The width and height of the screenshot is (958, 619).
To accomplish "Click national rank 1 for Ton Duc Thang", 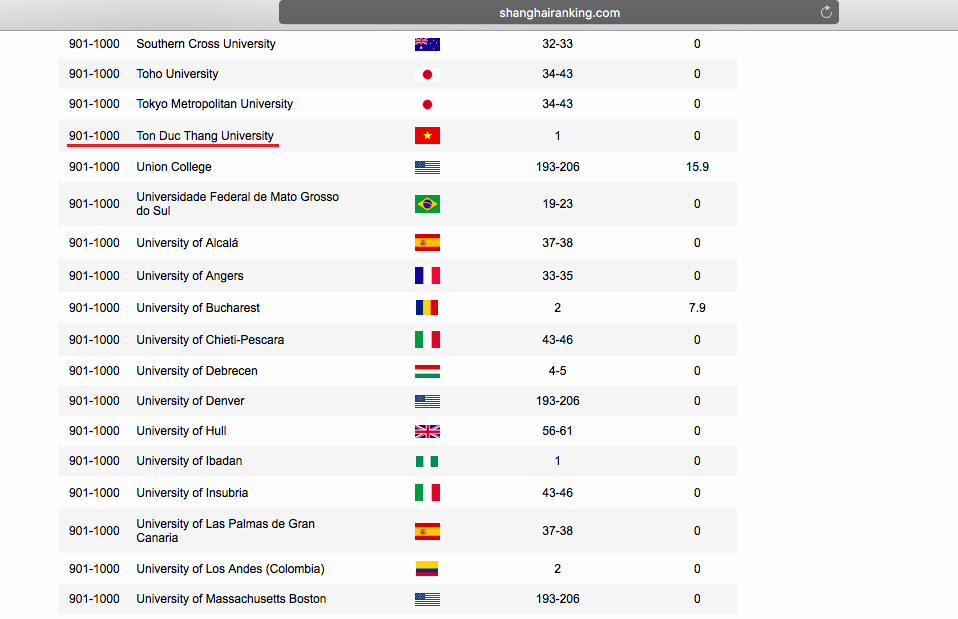I will [x=557, y=136].
